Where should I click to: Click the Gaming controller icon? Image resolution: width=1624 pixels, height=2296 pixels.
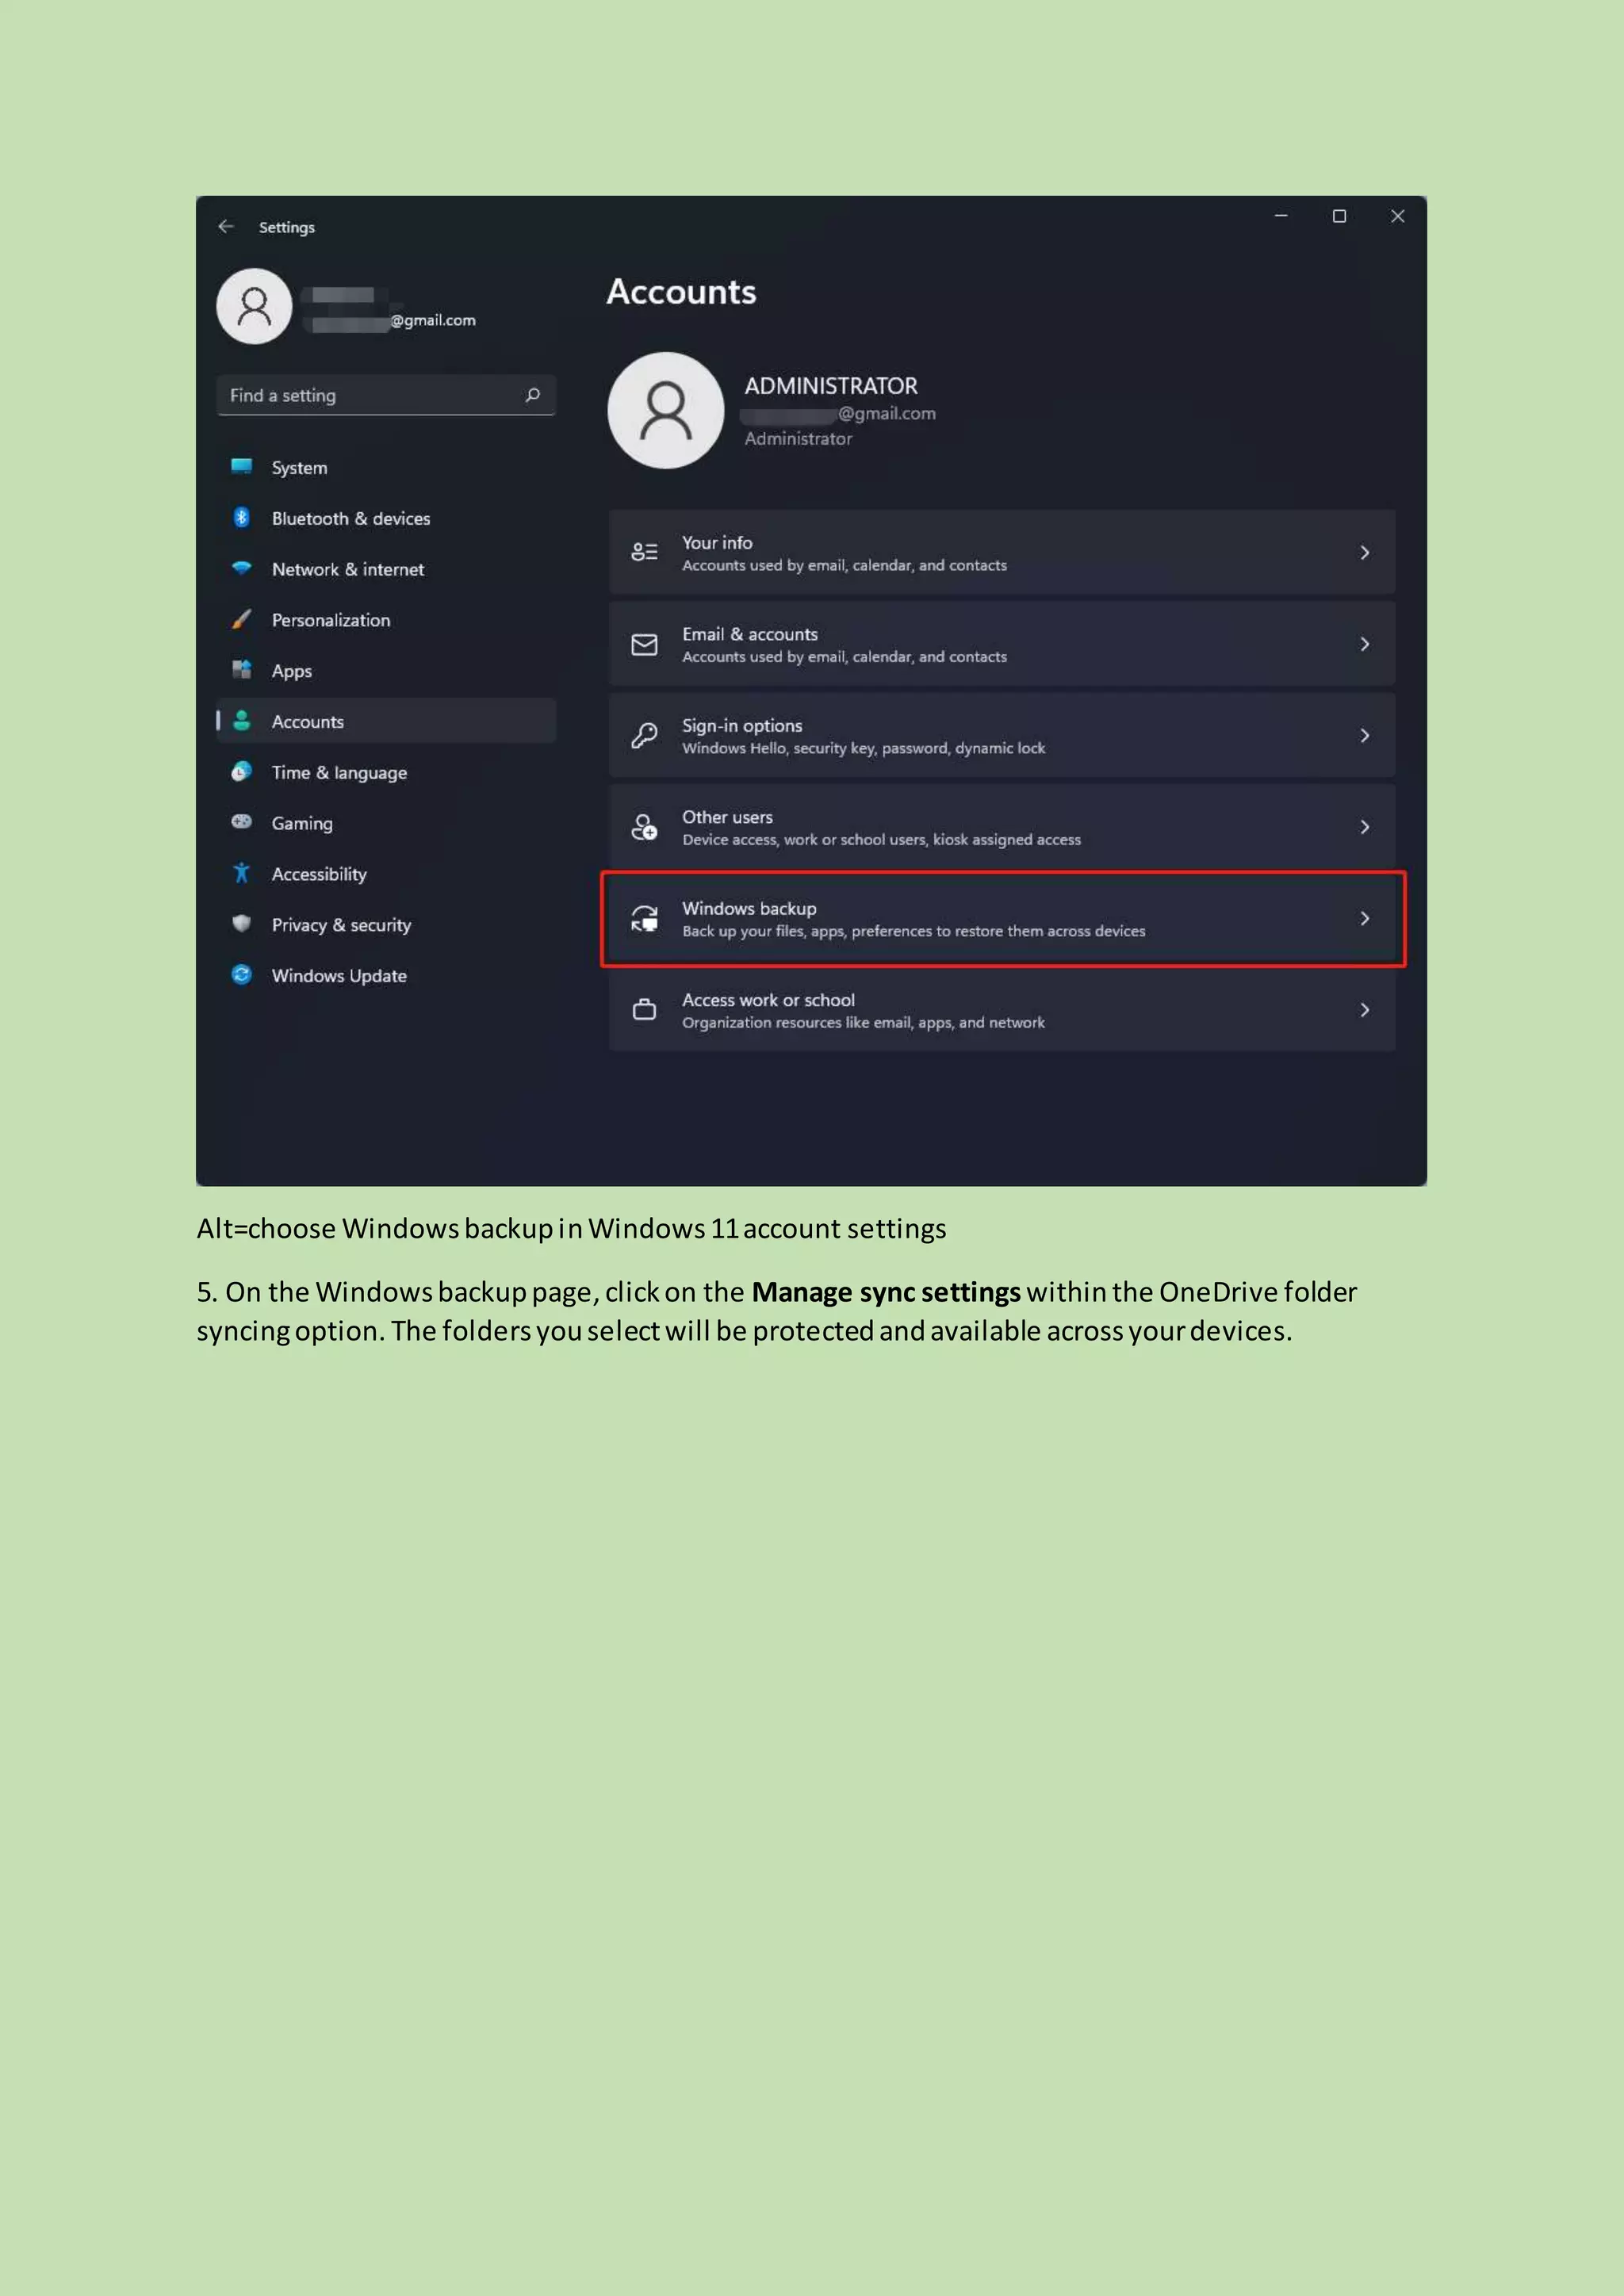click(241, 822)
